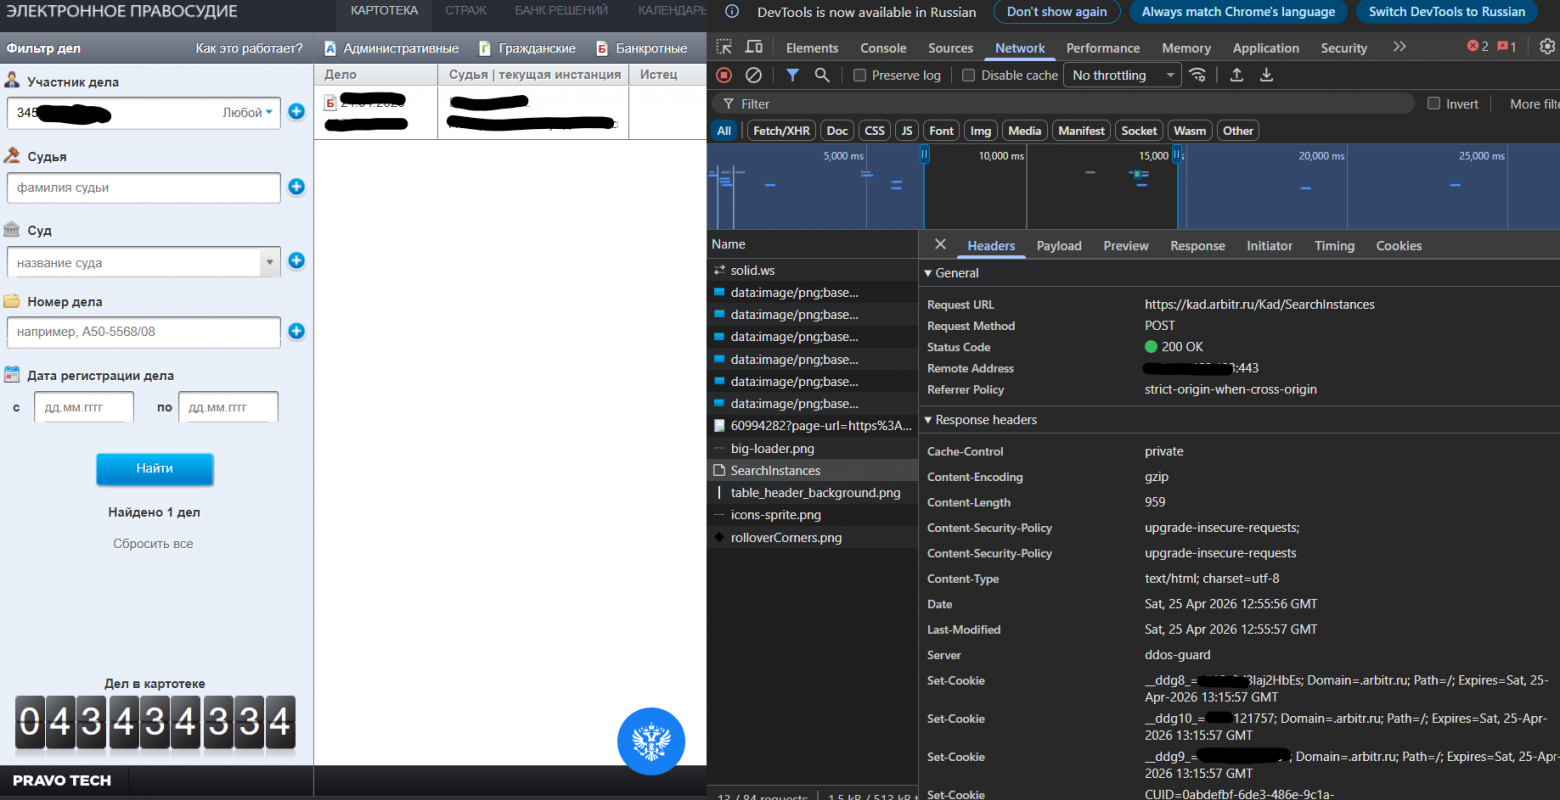Export HAR via the download icon
The height and width of the screenshot is (800, 1560).
(x=1266, y=74)
